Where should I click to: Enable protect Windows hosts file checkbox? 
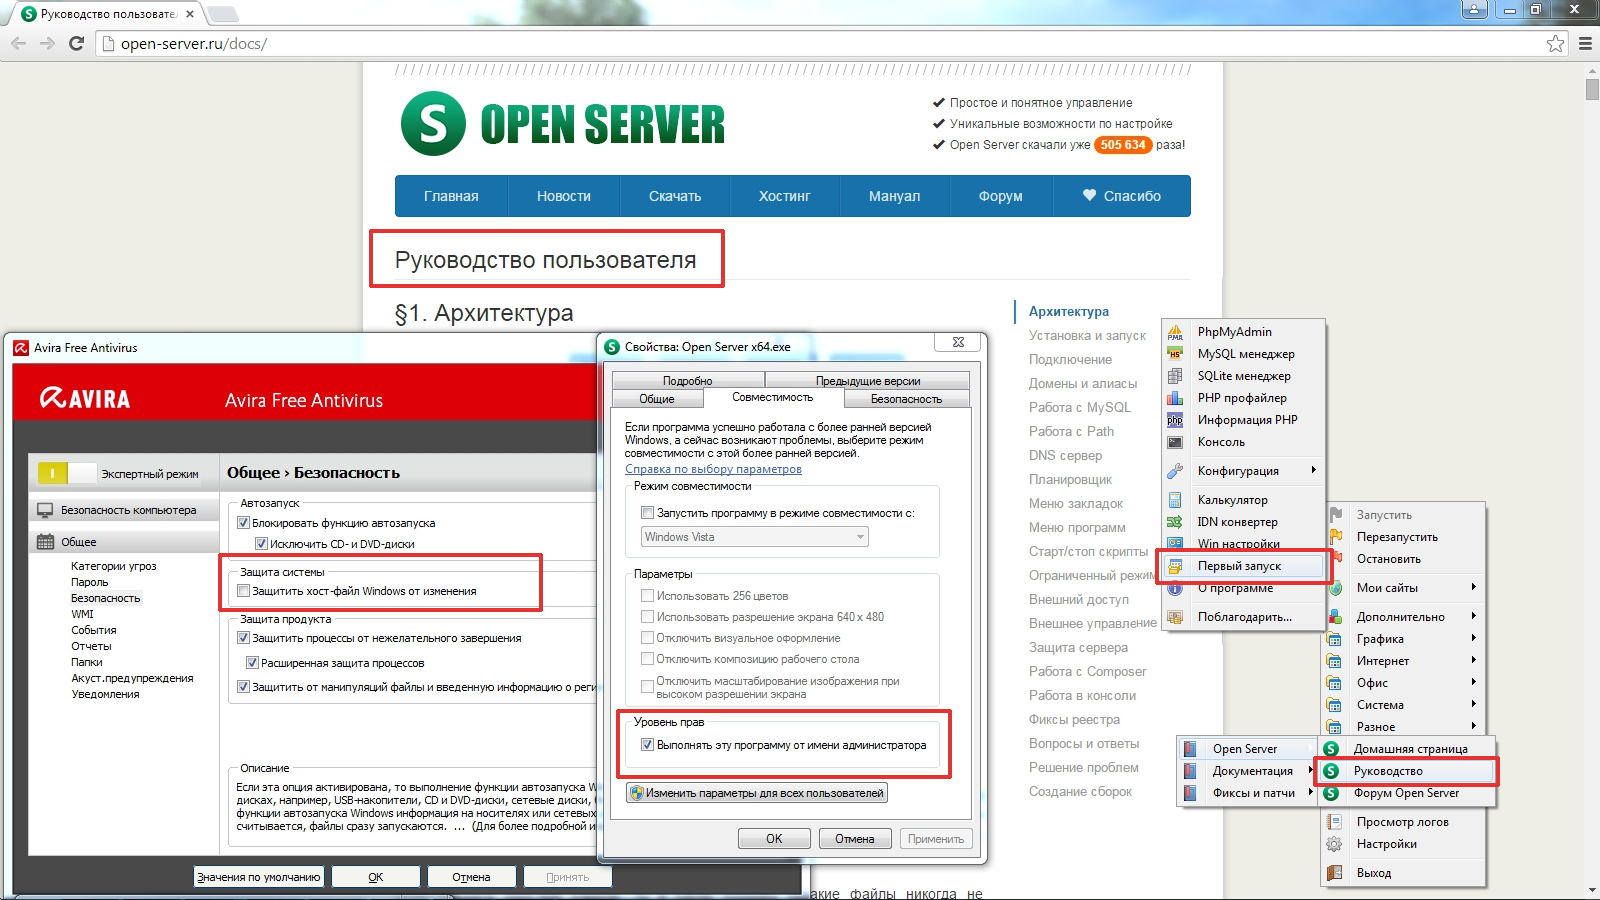[243, 591]
